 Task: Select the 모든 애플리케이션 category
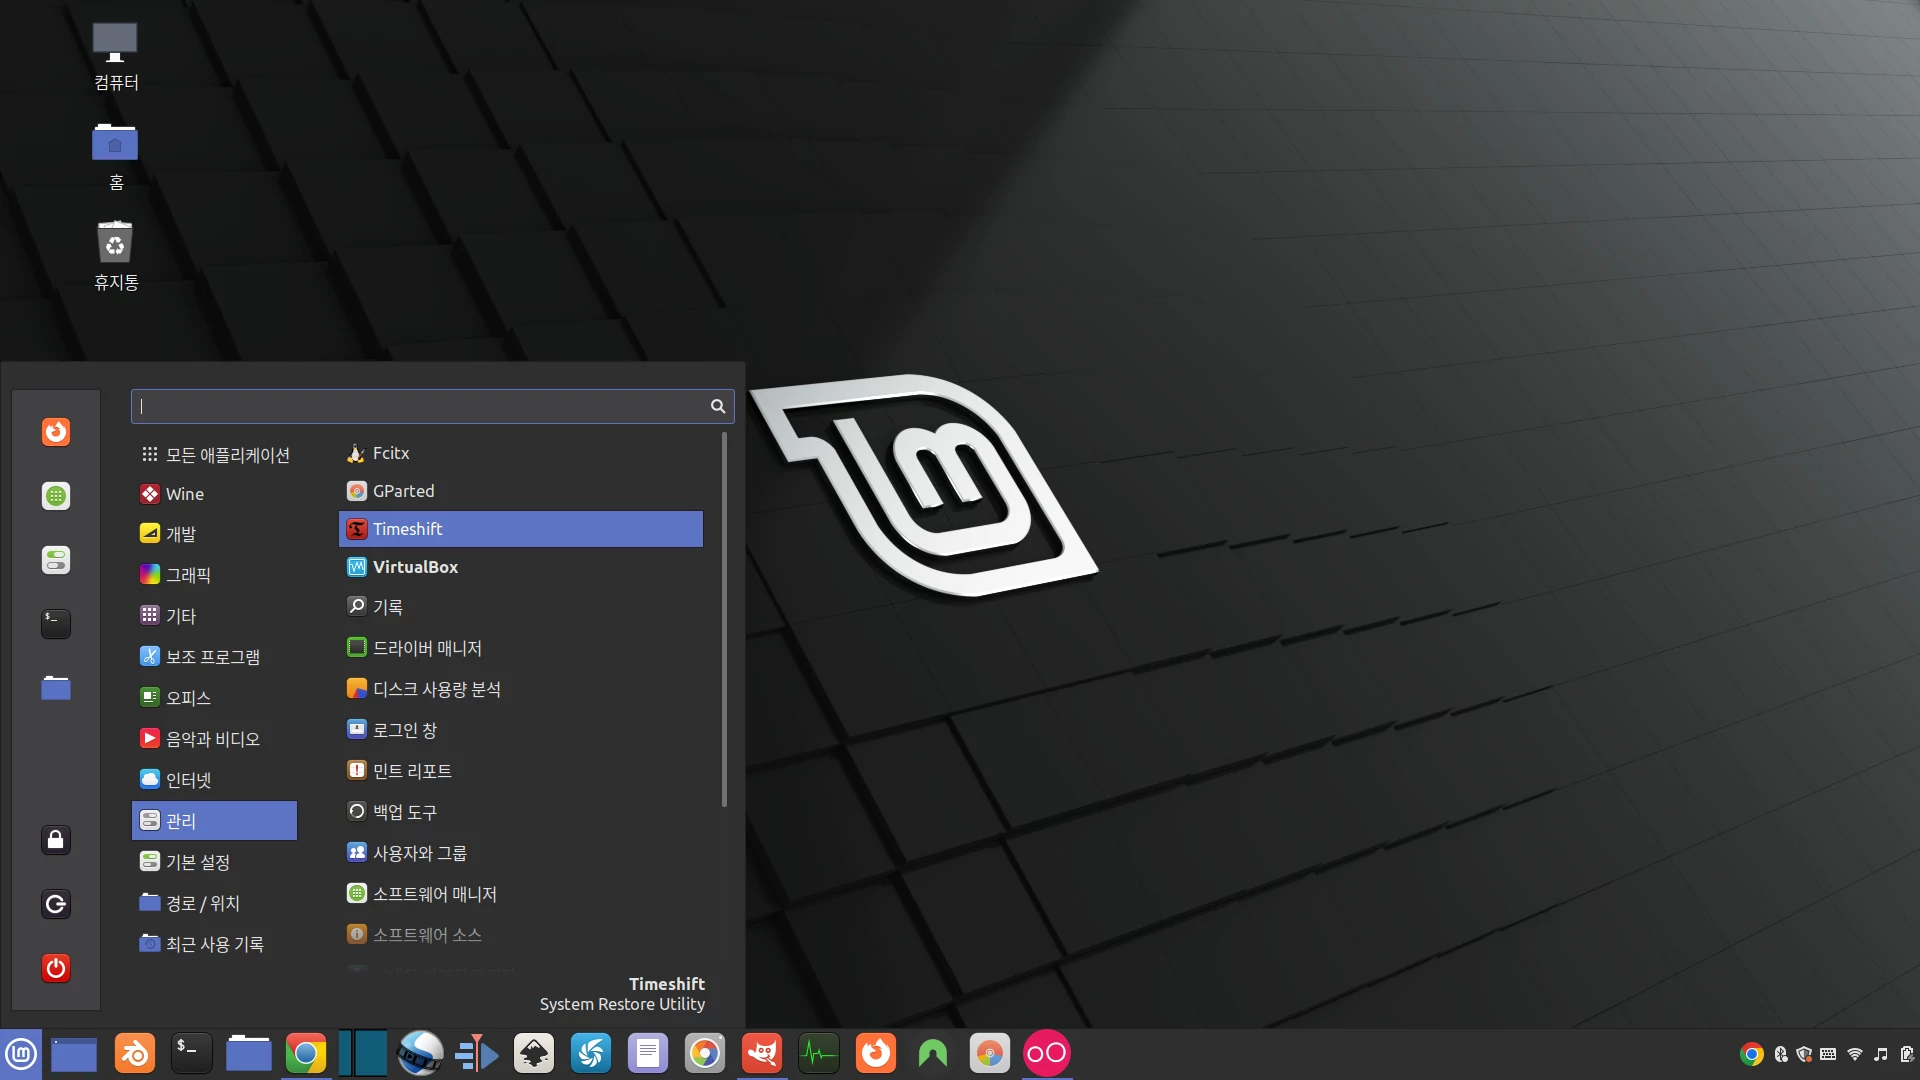215,455
